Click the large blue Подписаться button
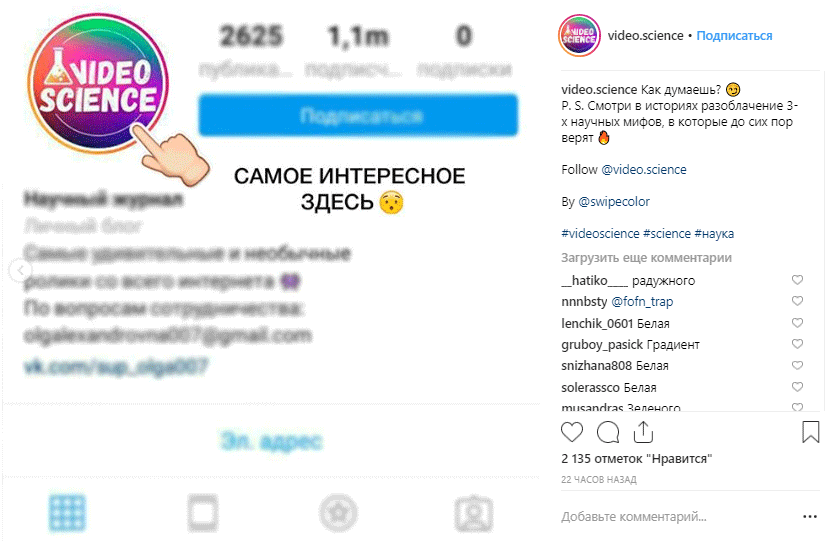Viewport: 827px width, 543px height. [x=358, y=115]
